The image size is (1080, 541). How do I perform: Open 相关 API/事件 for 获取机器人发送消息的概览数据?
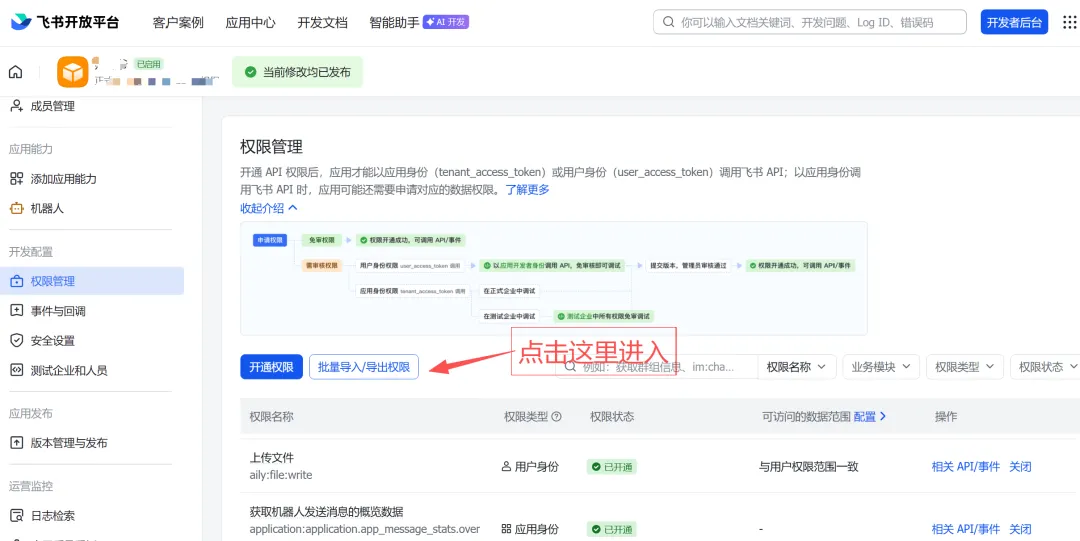tap(966, 529)
